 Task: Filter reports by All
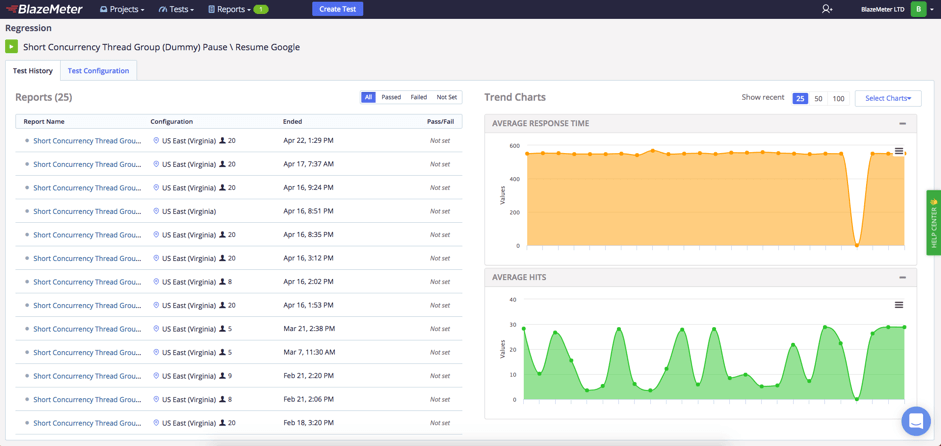click(x=368, y=97)
